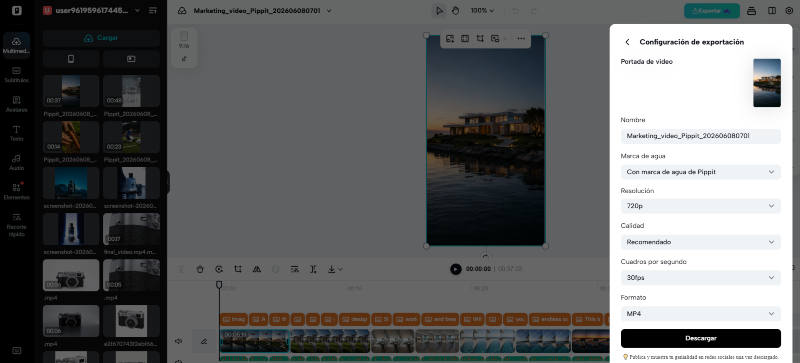Open the Recorte rápido sidebar panel
The image size is (800, 363).
coord(16,225)
